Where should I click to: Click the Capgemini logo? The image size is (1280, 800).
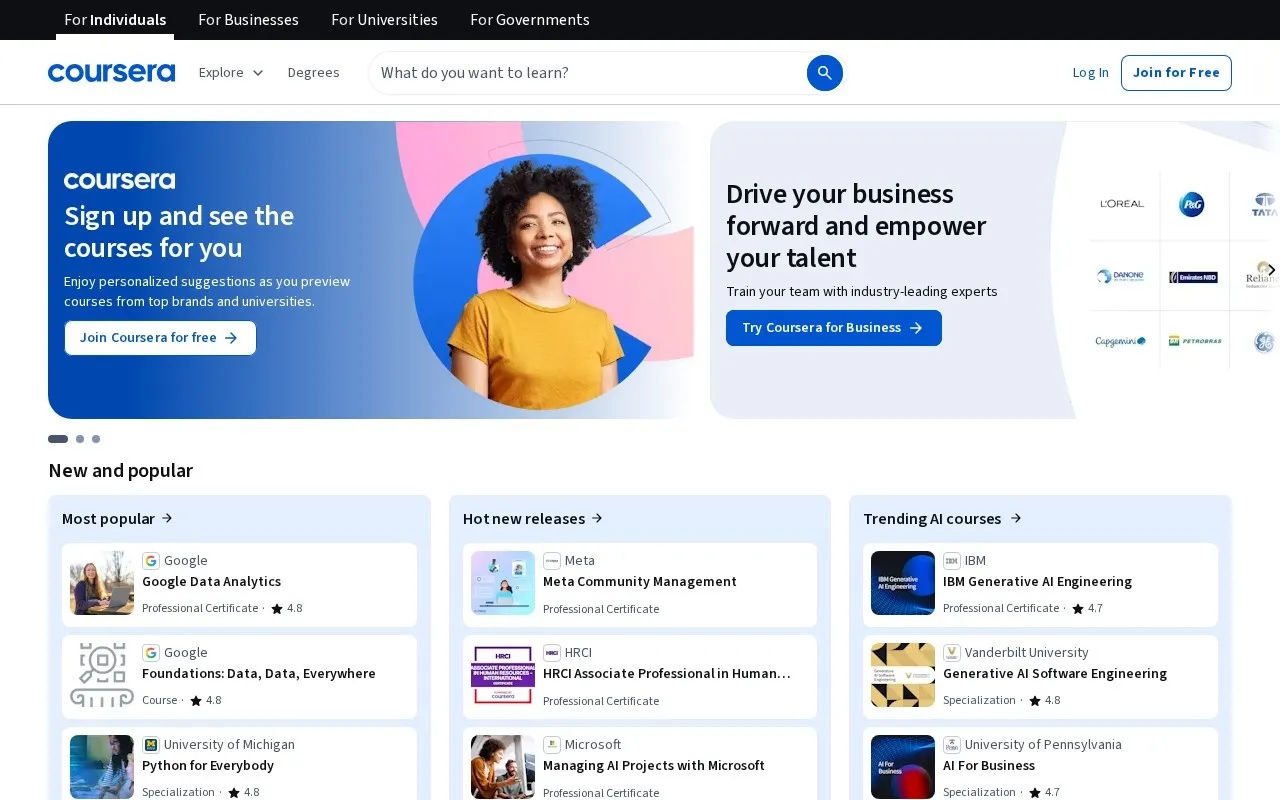(x=1120, y=341)
